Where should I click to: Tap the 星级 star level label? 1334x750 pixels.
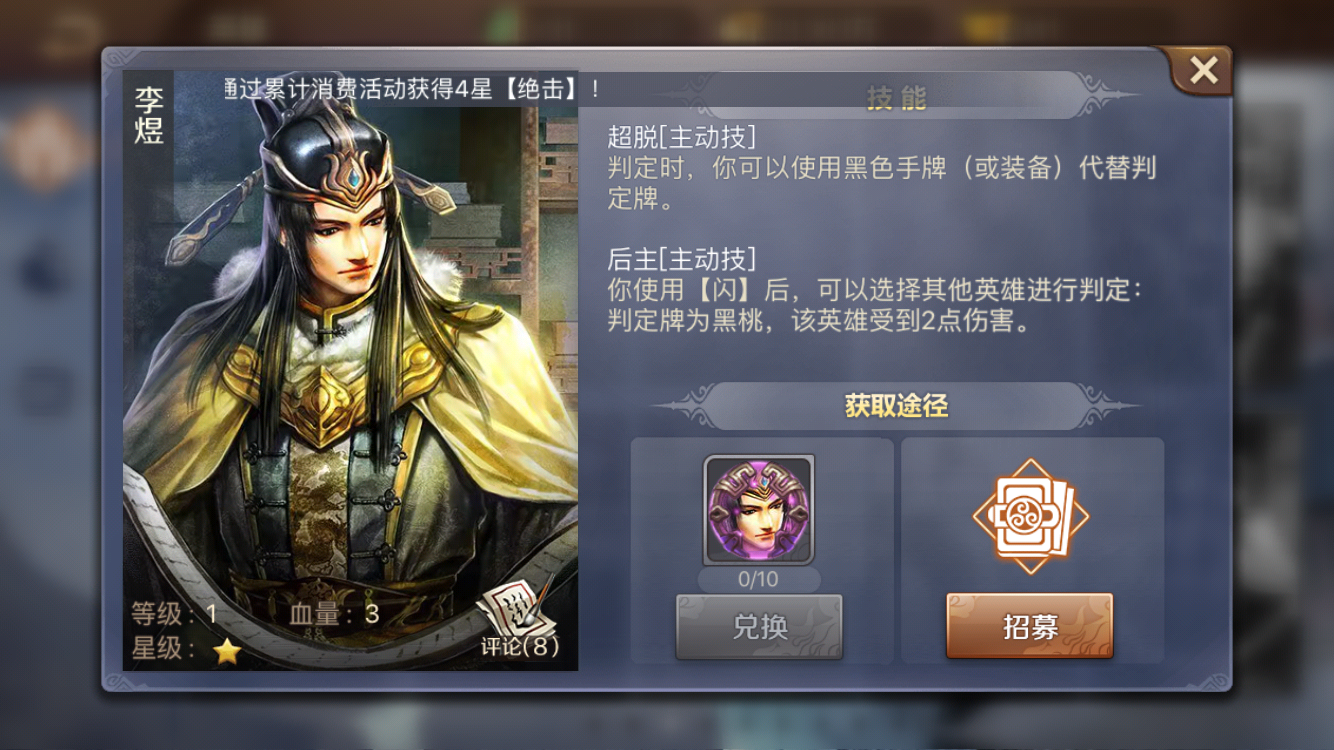tap(163, 649)
